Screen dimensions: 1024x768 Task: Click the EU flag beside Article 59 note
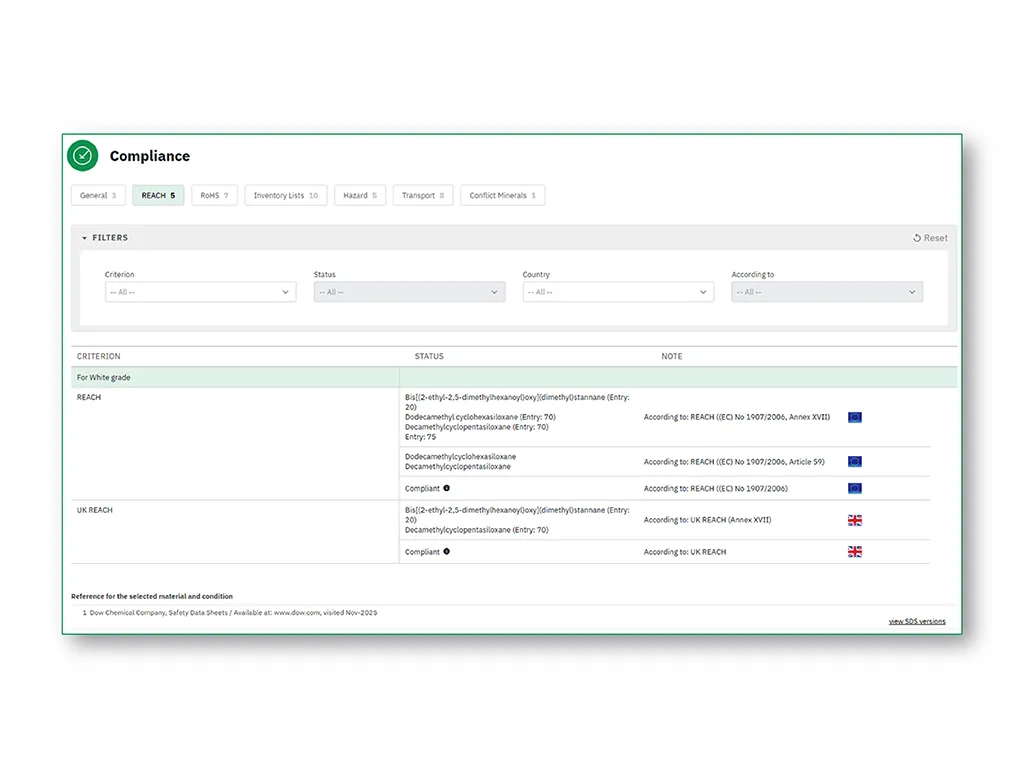pyautogui.click(x=855, y=462)
